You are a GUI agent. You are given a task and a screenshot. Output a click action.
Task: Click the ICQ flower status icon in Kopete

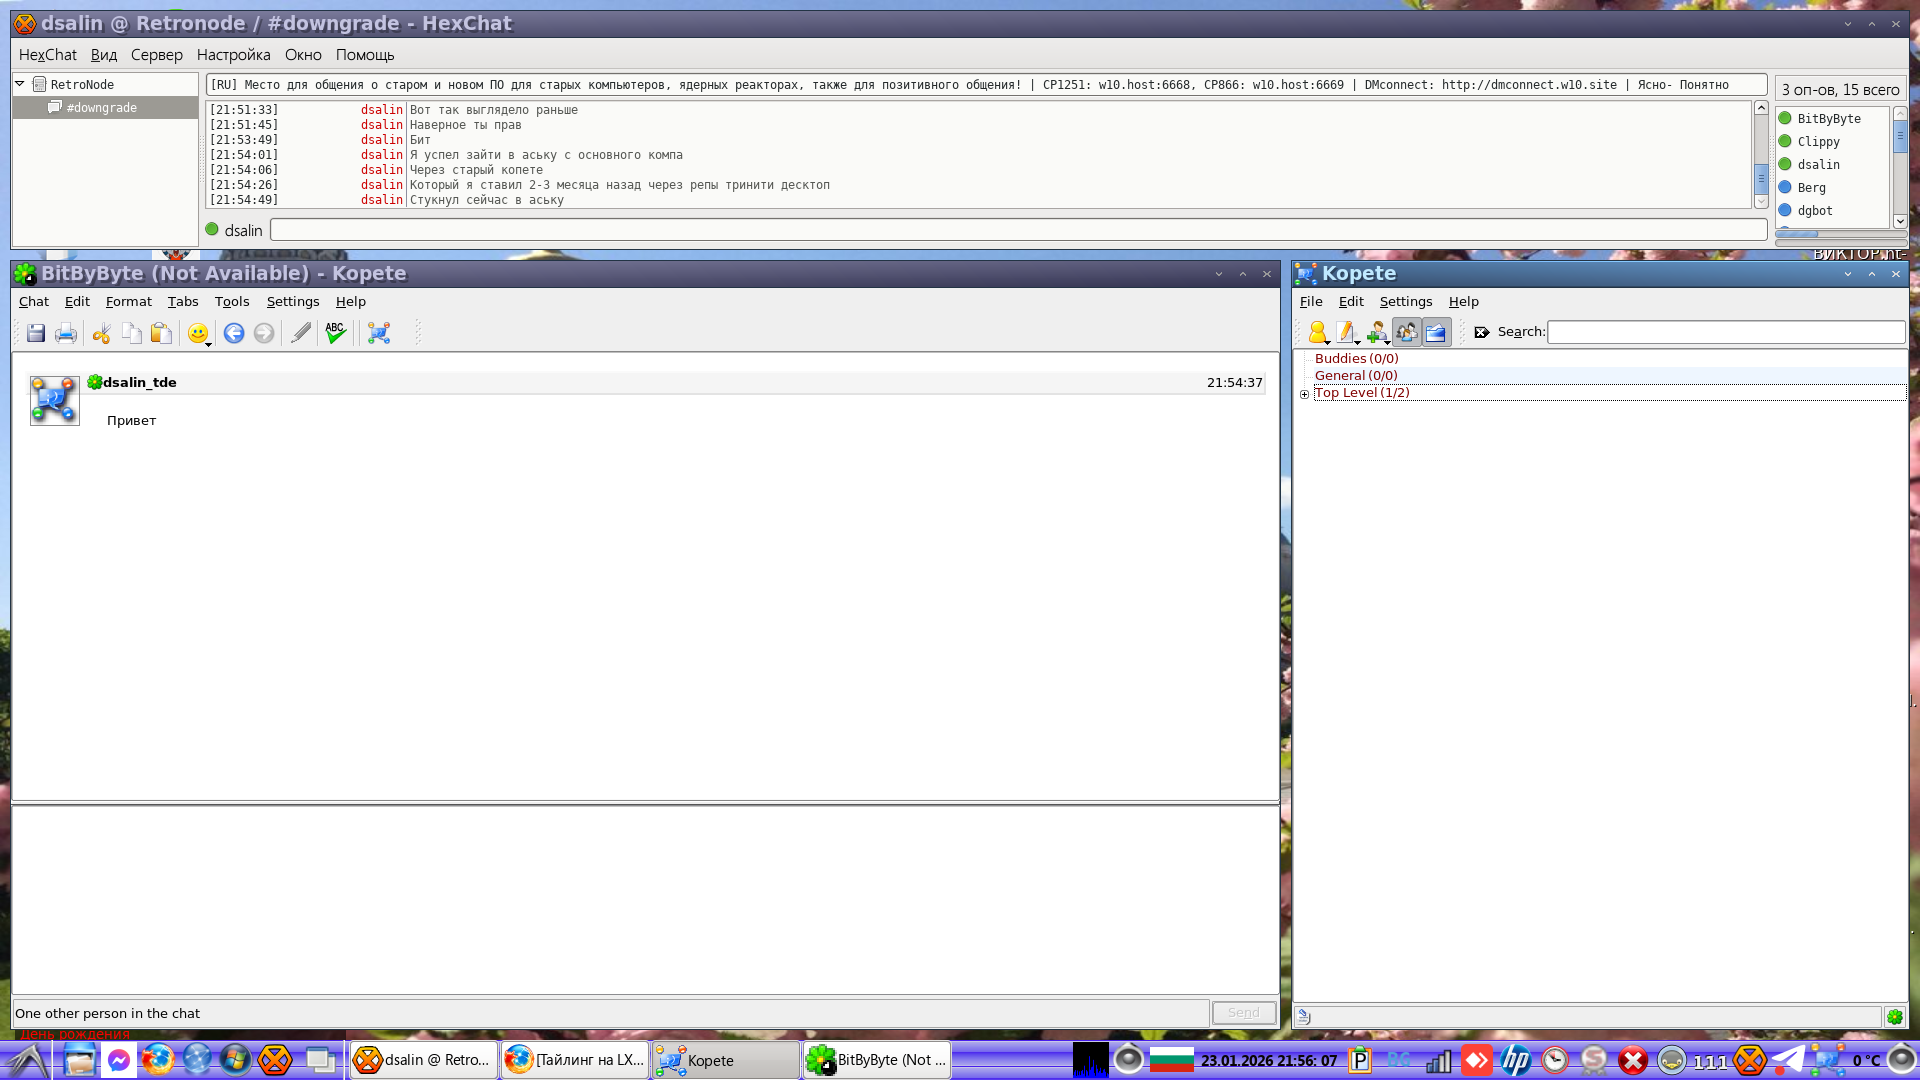coord(1895,1016)
